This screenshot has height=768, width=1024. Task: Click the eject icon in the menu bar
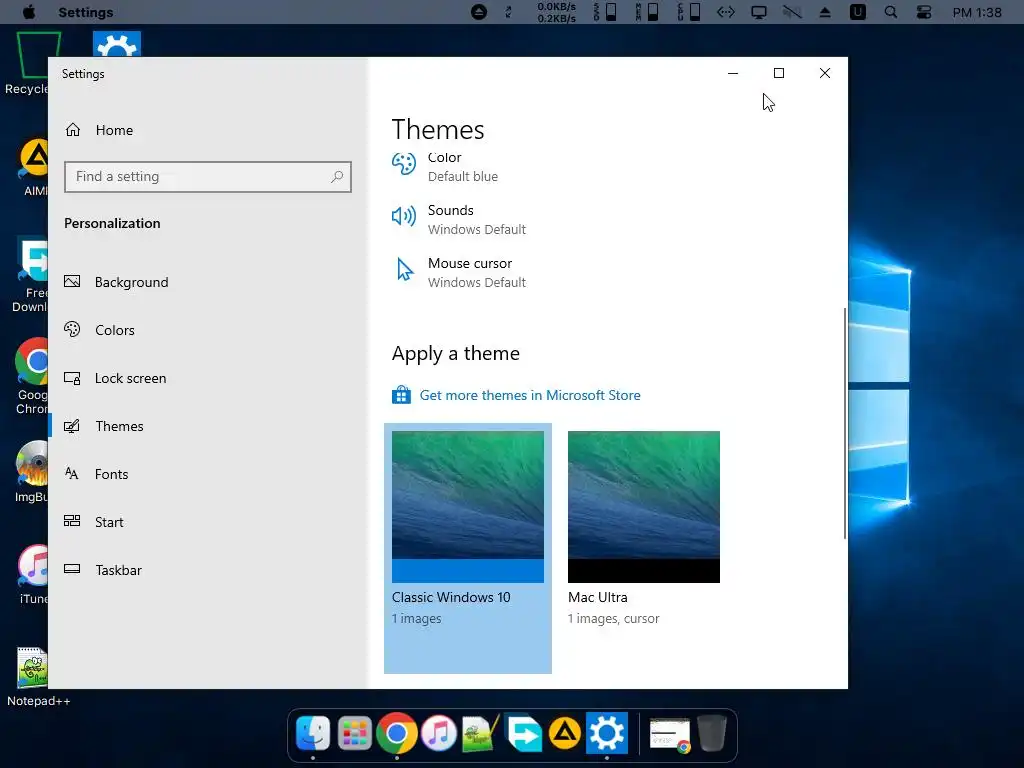coord(825,12)
